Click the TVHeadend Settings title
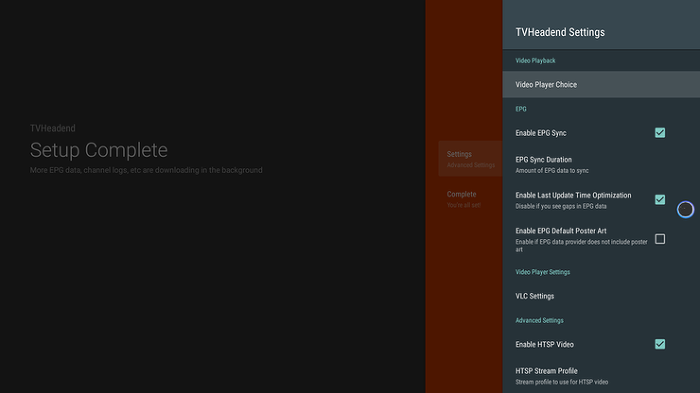Screen dimensions: 700x393 (560, 32)
